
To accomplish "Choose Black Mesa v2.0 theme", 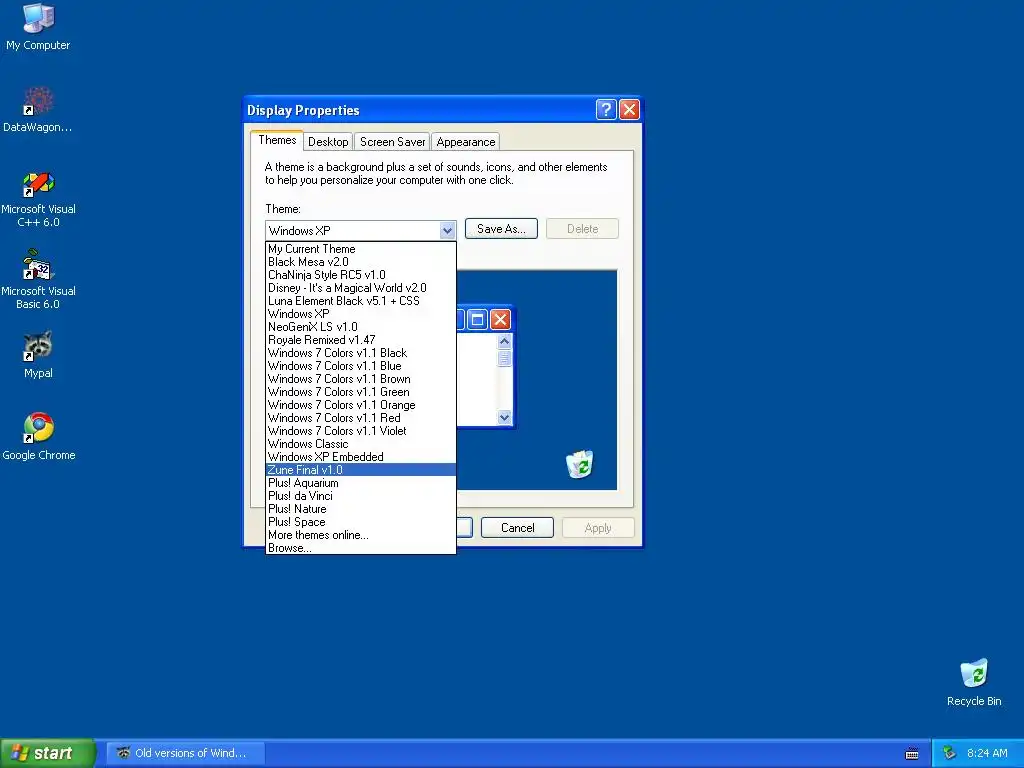I will click(360, 262).
